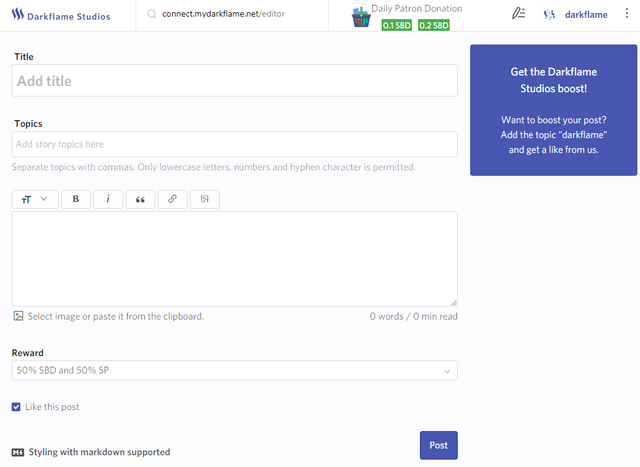
Task: Click the story topics input
Action: point(234,144)
